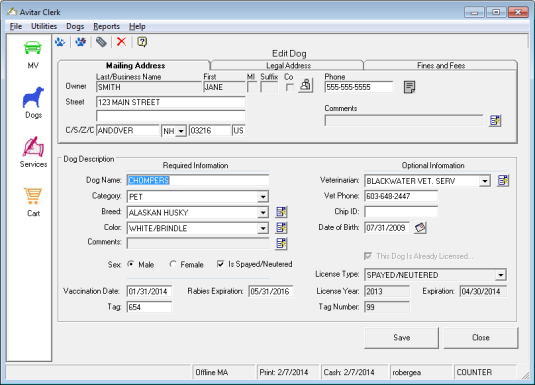Open the notes icon next to Phone

pyautogui.click(x=409, y=87)
